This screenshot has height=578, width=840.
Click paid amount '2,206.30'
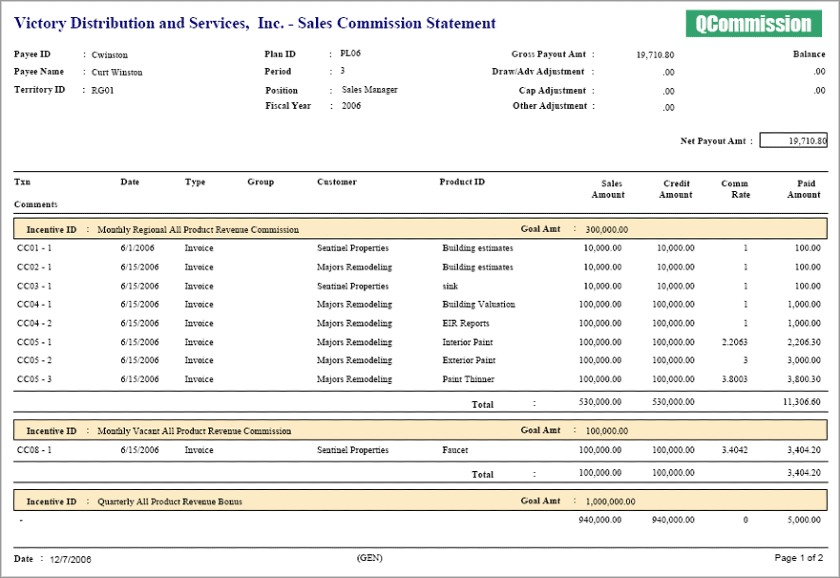tap(804, 342)
